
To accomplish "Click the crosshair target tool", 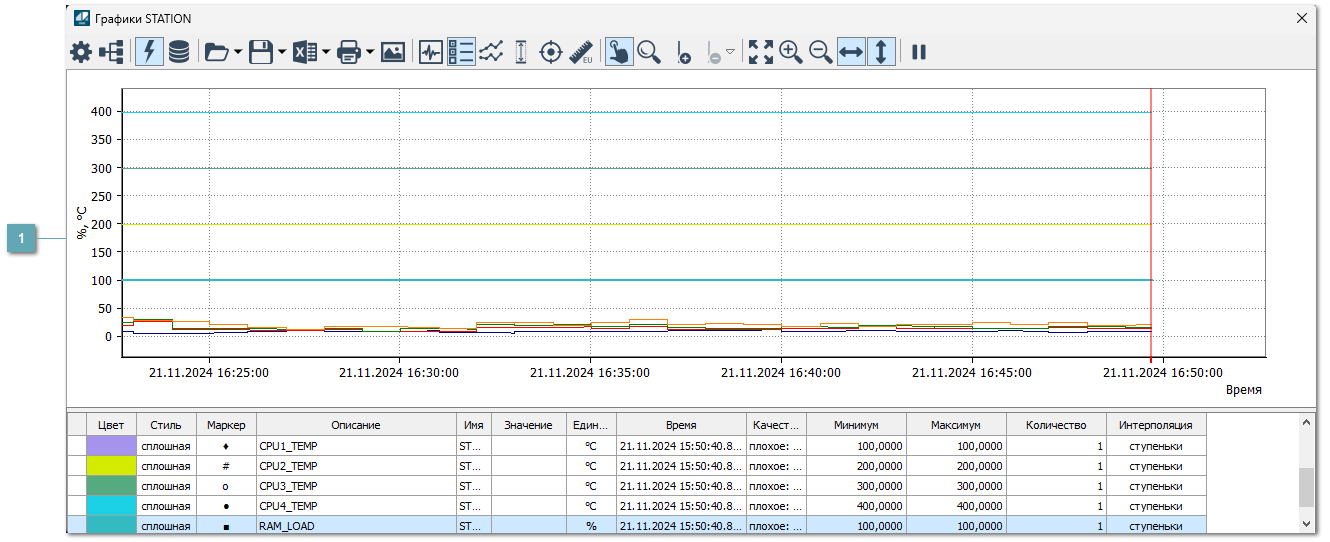I will 551,52.
